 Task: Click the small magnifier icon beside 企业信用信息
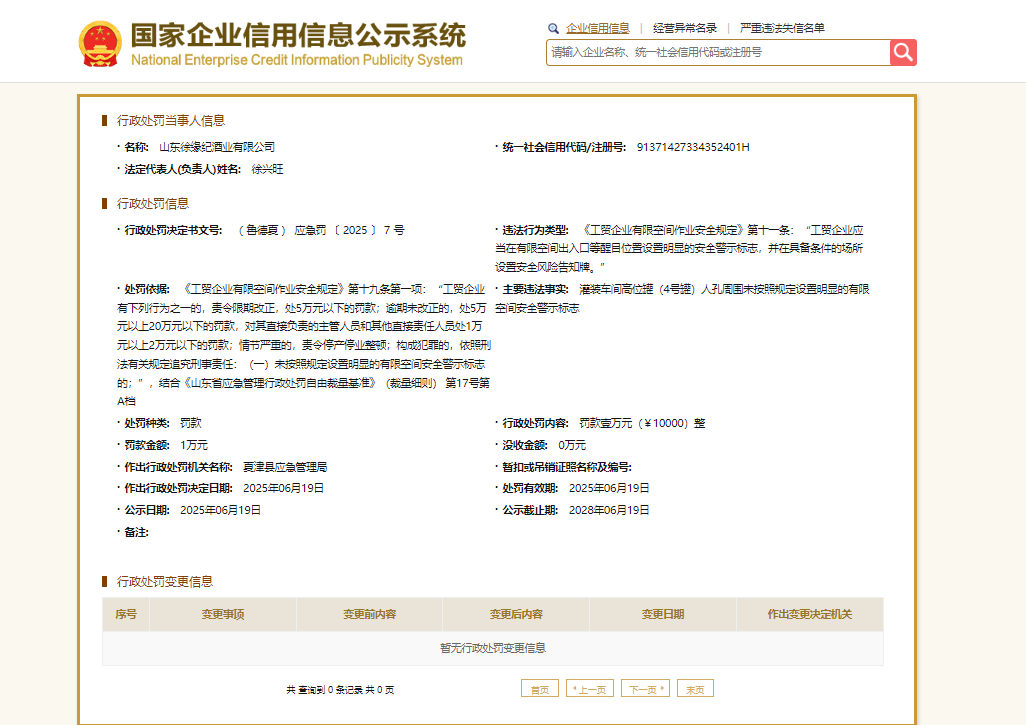tap(554, 28)
